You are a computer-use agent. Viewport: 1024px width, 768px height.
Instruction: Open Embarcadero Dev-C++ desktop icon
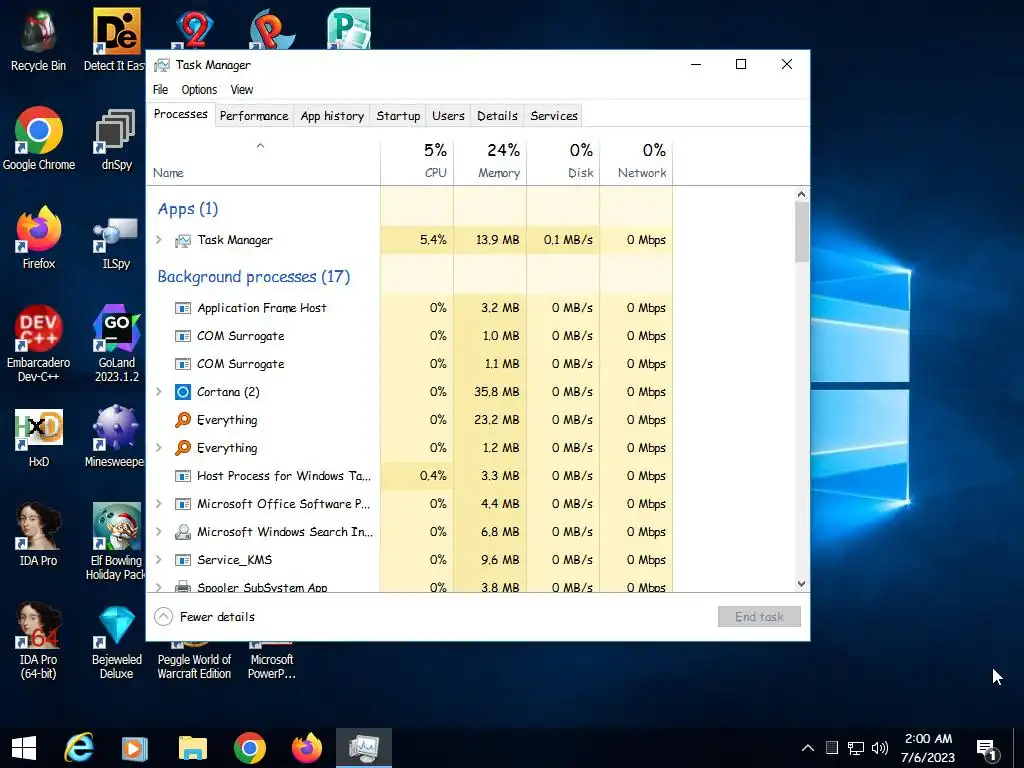point(39,343)
